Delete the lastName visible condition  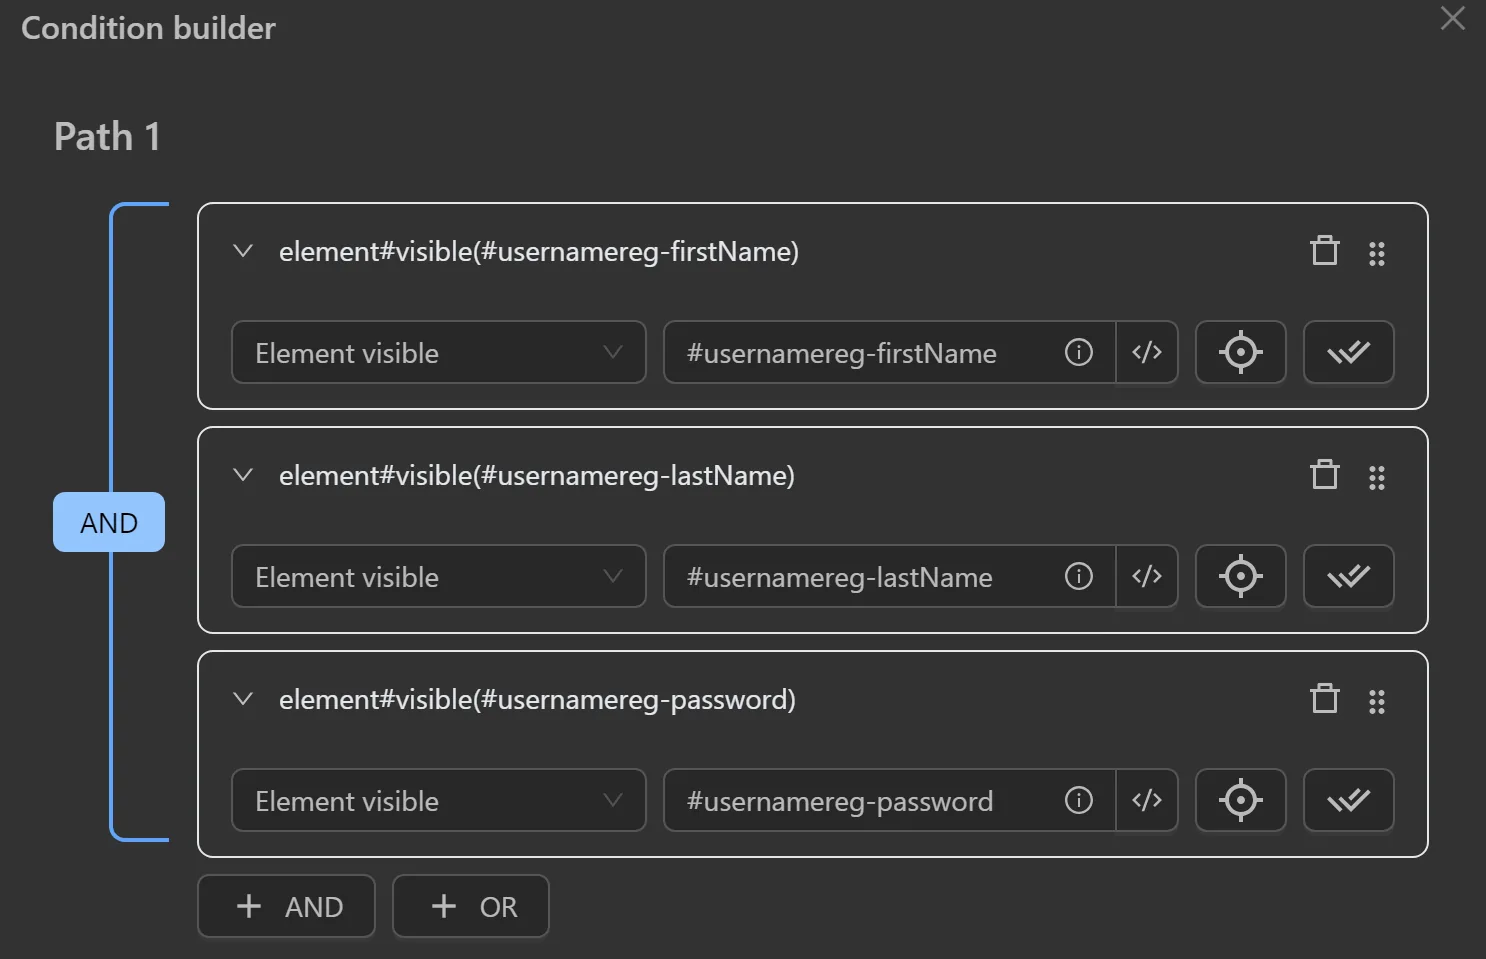point(1324,475)
